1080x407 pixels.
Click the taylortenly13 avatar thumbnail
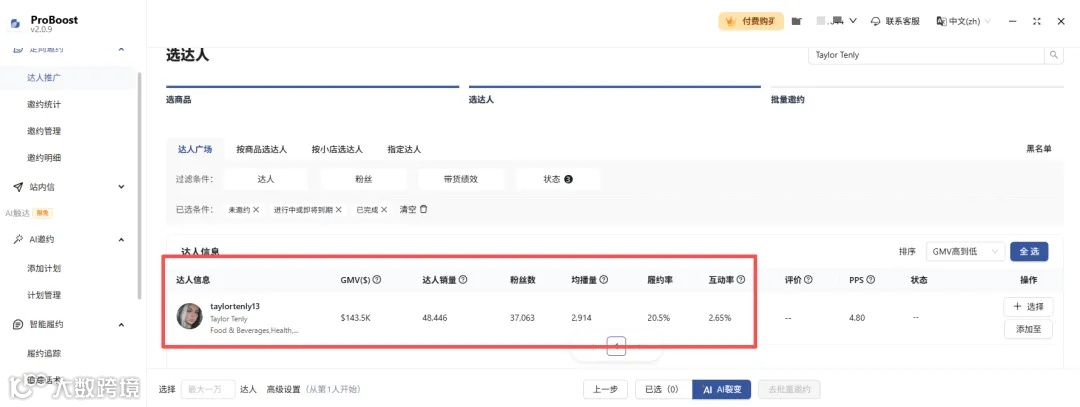(x=189, y=316)
